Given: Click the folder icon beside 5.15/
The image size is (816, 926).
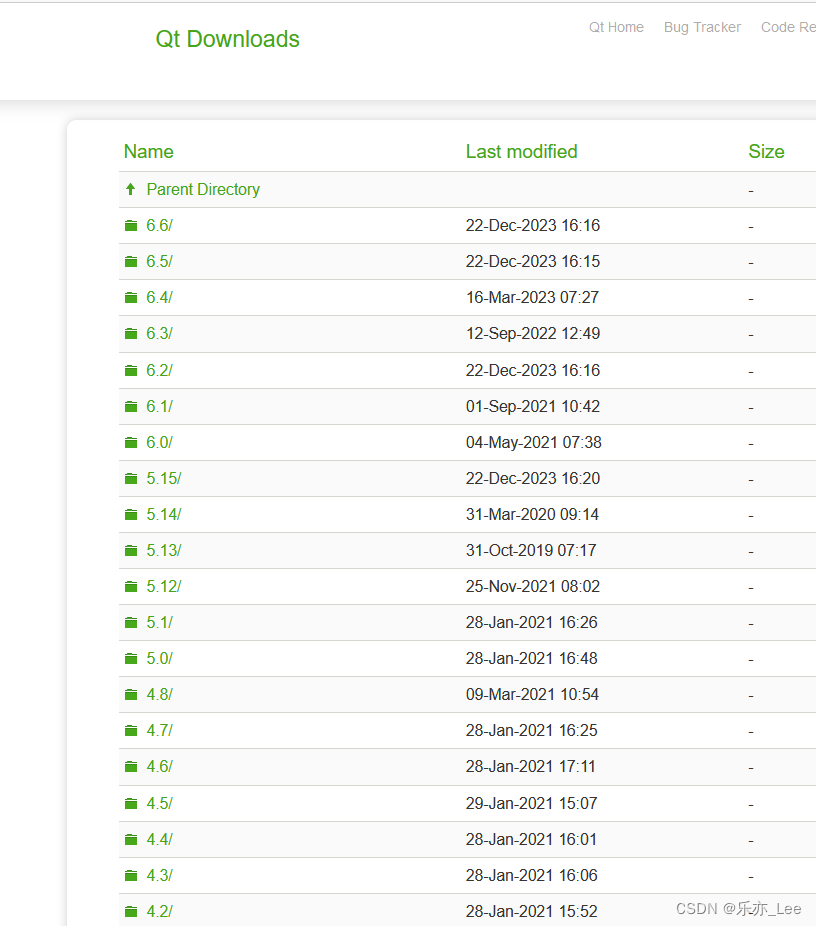Looking at the screenshot, I should tap(131, 479).
